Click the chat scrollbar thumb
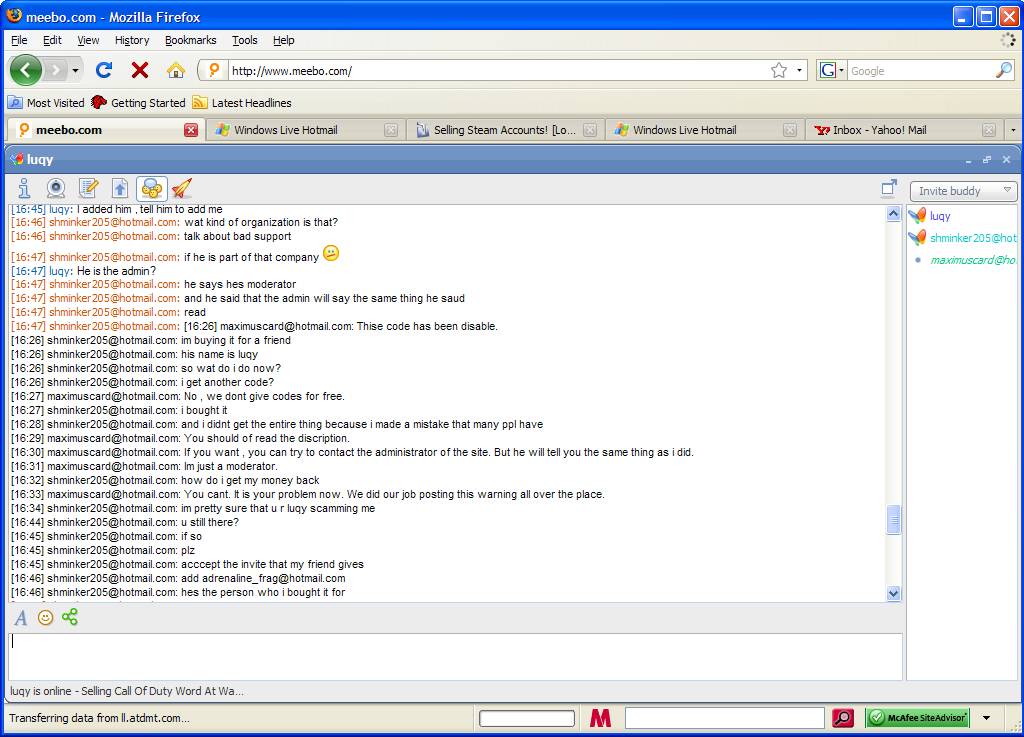This screenshot has height=737, width=1024. pos(893,520)
